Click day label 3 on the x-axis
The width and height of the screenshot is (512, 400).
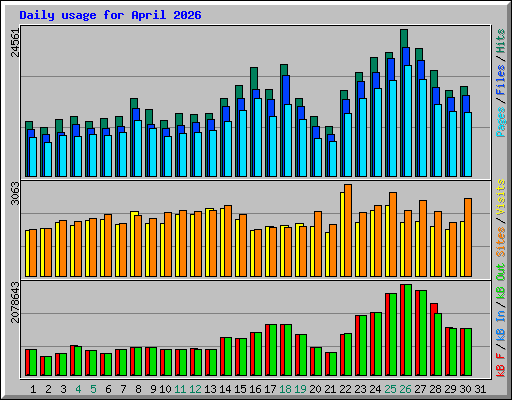tap(63, 389)
